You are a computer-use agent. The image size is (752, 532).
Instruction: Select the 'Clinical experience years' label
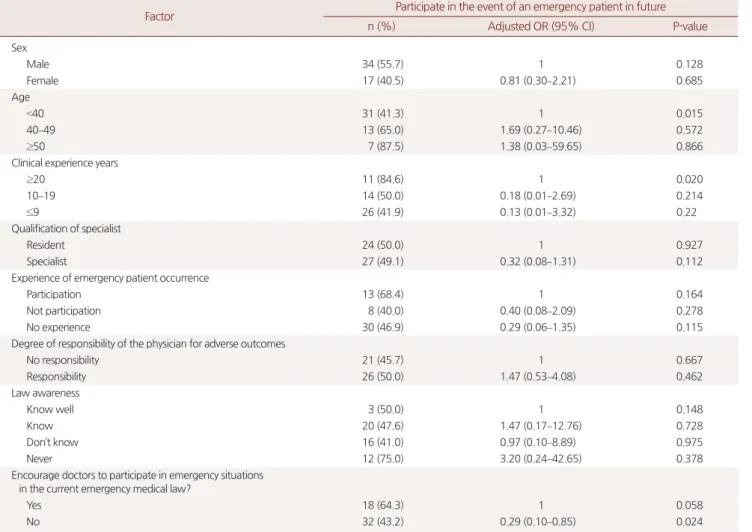click(x=65, y=163)
